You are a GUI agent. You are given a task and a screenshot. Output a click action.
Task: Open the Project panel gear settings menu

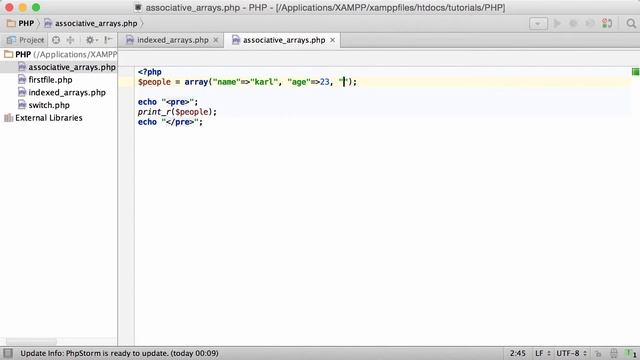click(x=91, y=40)
